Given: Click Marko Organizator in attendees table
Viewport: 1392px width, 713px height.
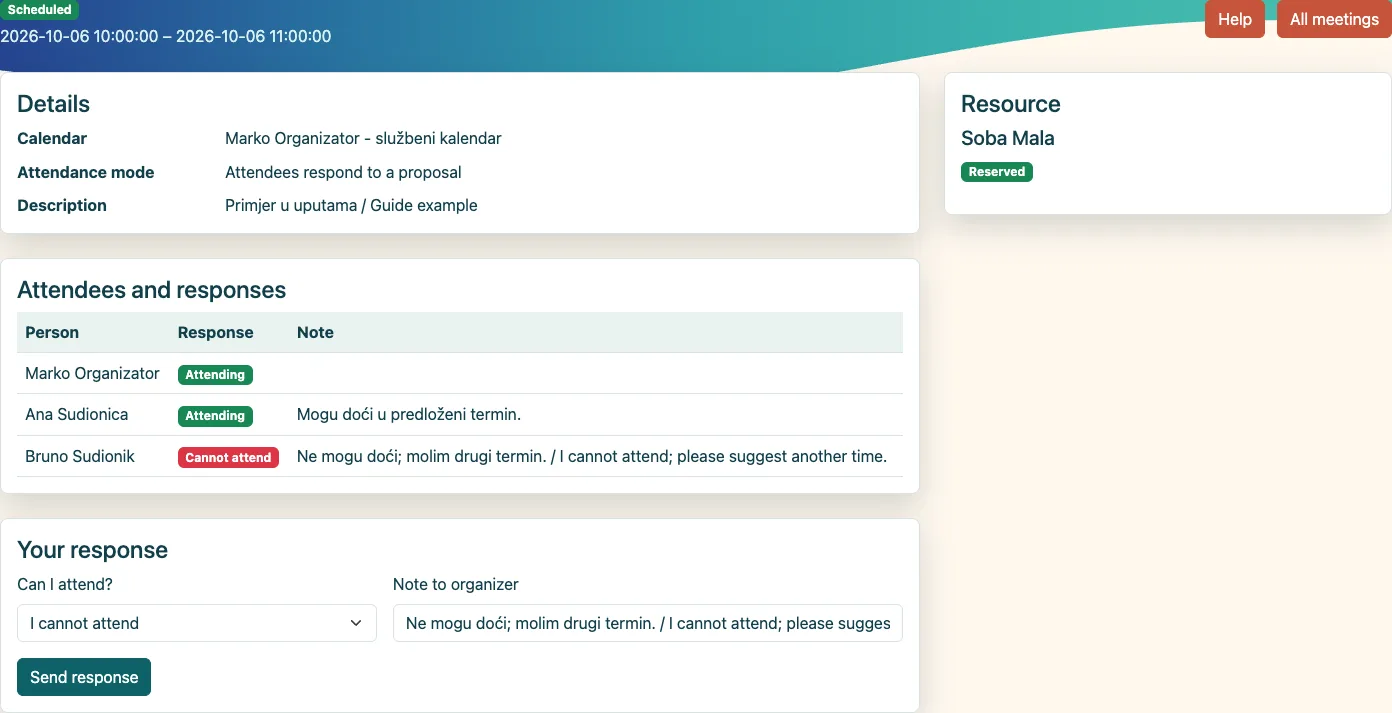Looking at the screenshot, I should 92,374.
